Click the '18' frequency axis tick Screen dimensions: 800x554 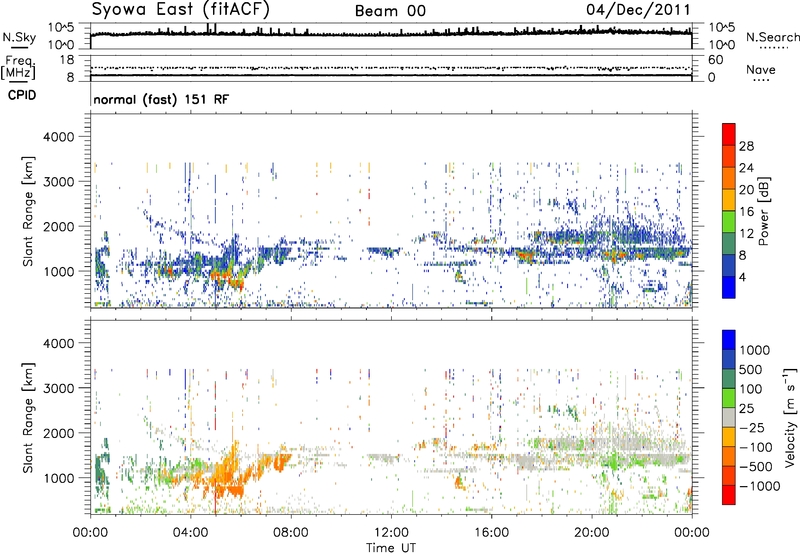coord(67,60)
